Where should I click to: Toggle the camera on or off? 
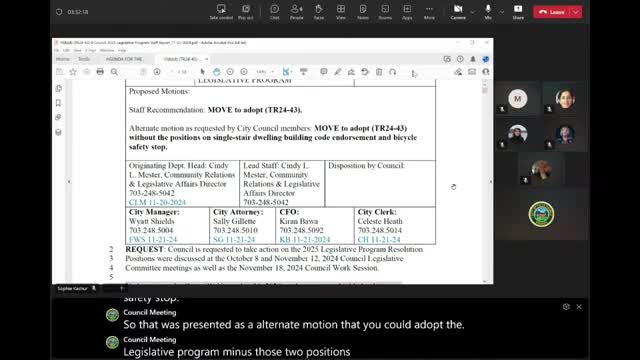pyautogui.click(x=458, y=12)
